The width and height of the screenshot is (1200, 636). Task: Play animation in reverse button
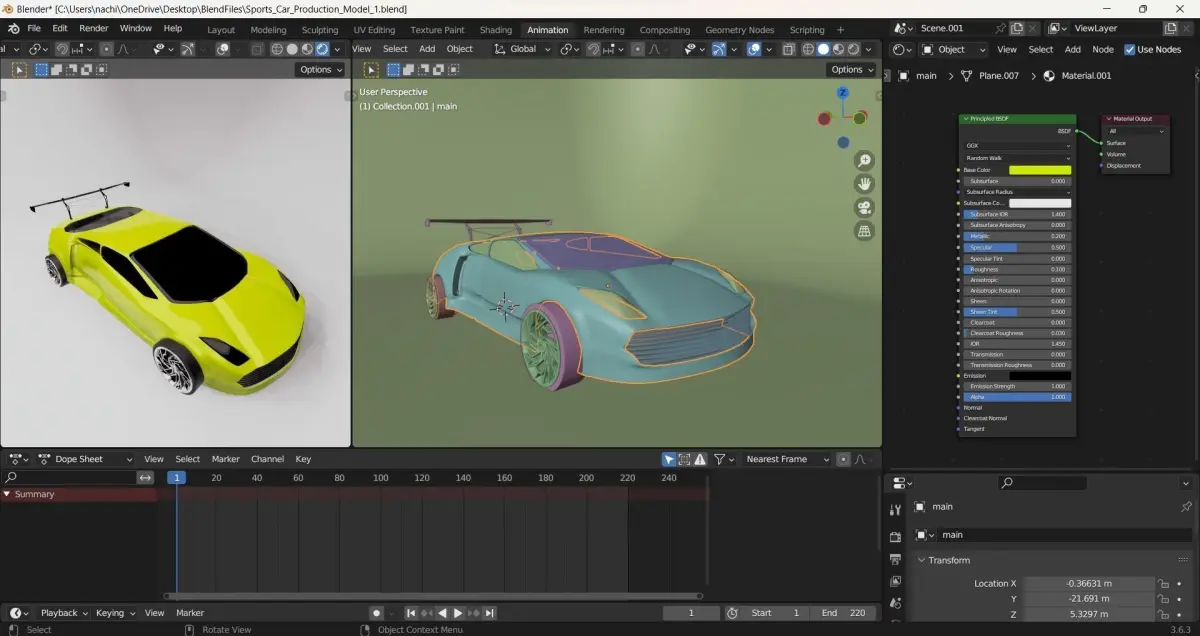tap(442, 613)
